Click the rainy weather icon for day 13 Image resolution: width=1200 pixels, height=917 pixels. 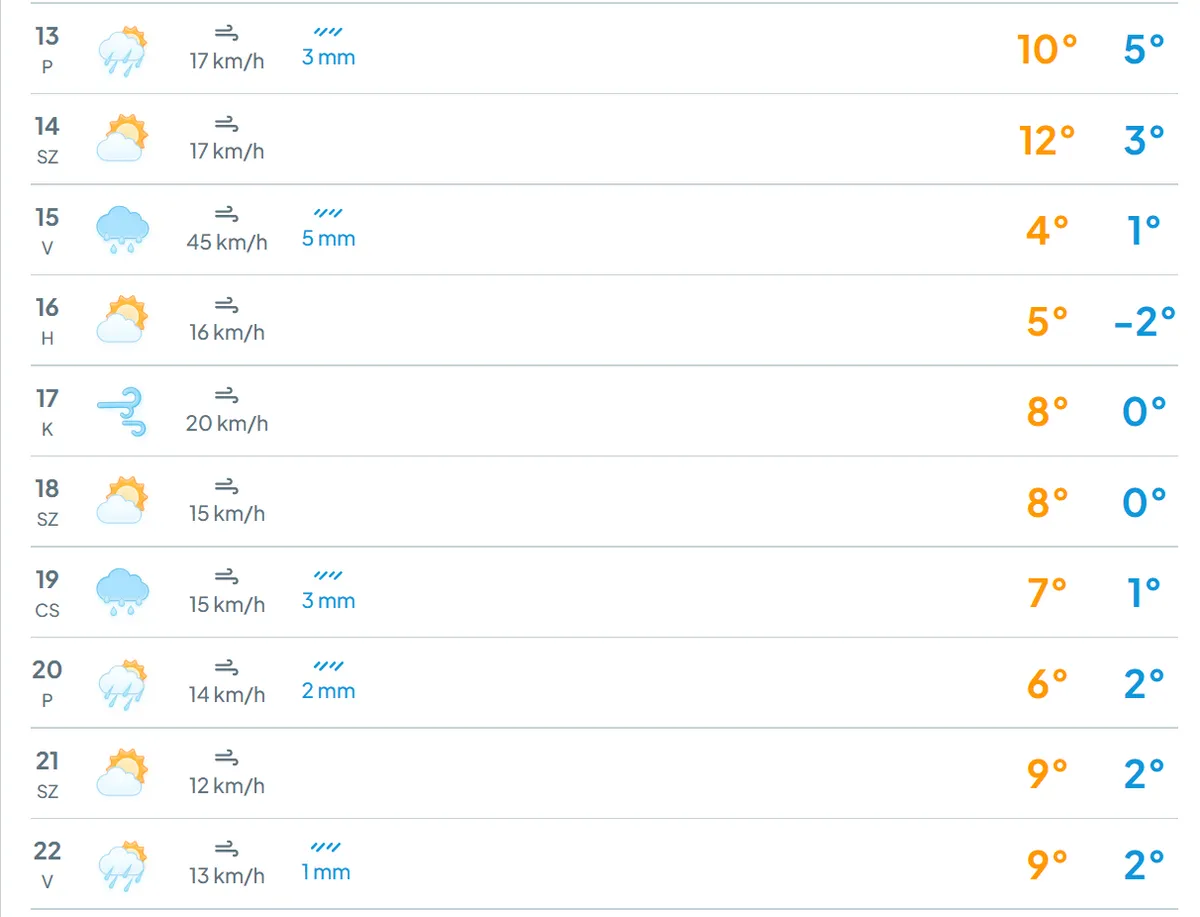tap(122, 50)
